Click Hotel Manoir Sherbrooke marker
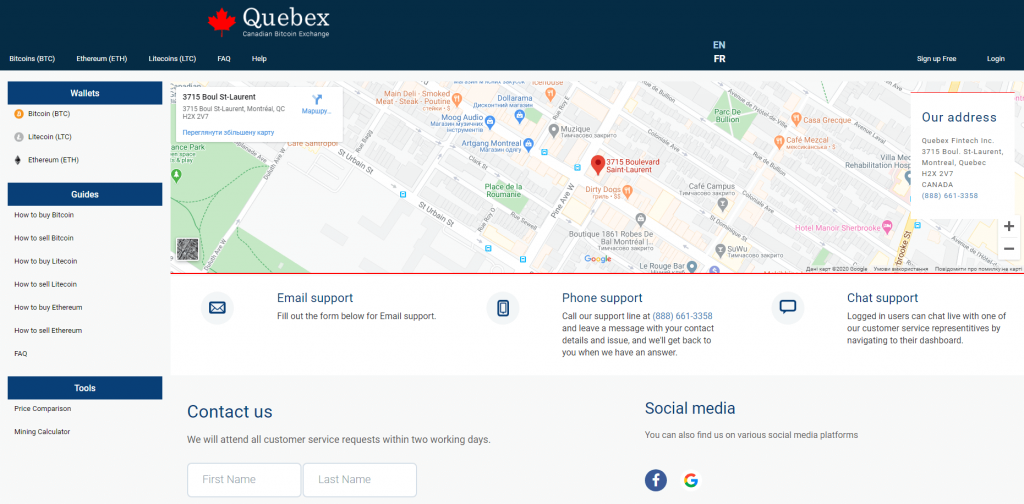This screenshot has height=504, width=1024. point(886,227)
